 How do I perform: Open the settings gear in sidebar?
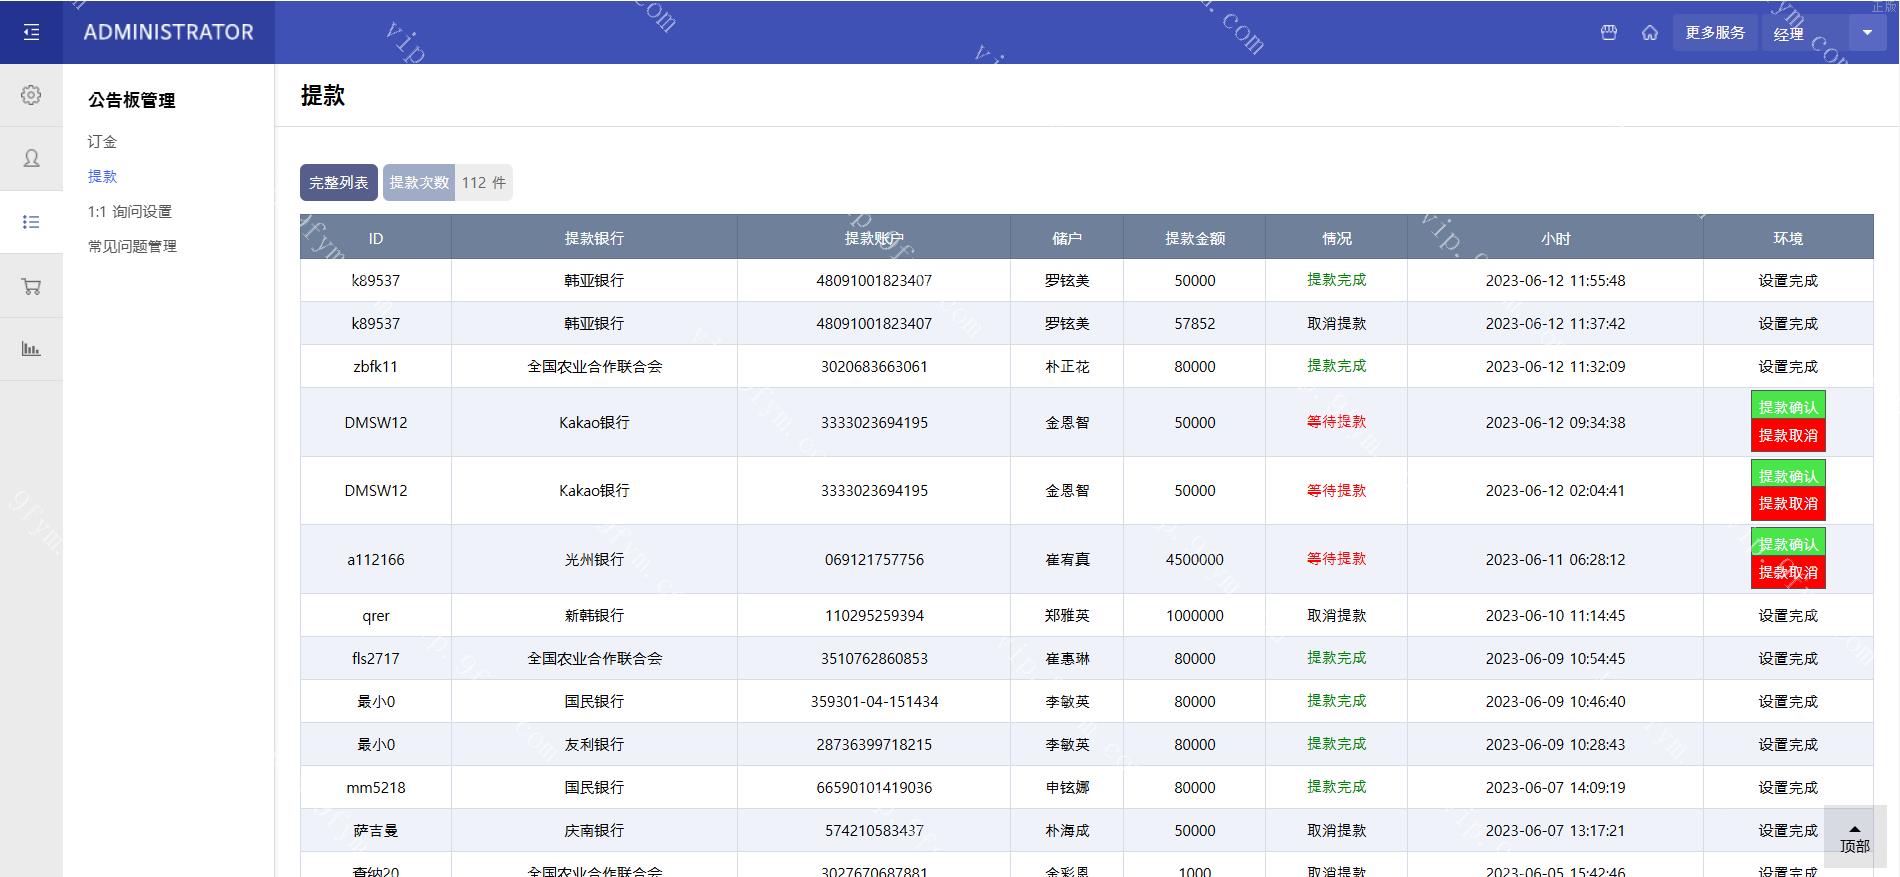31,95
